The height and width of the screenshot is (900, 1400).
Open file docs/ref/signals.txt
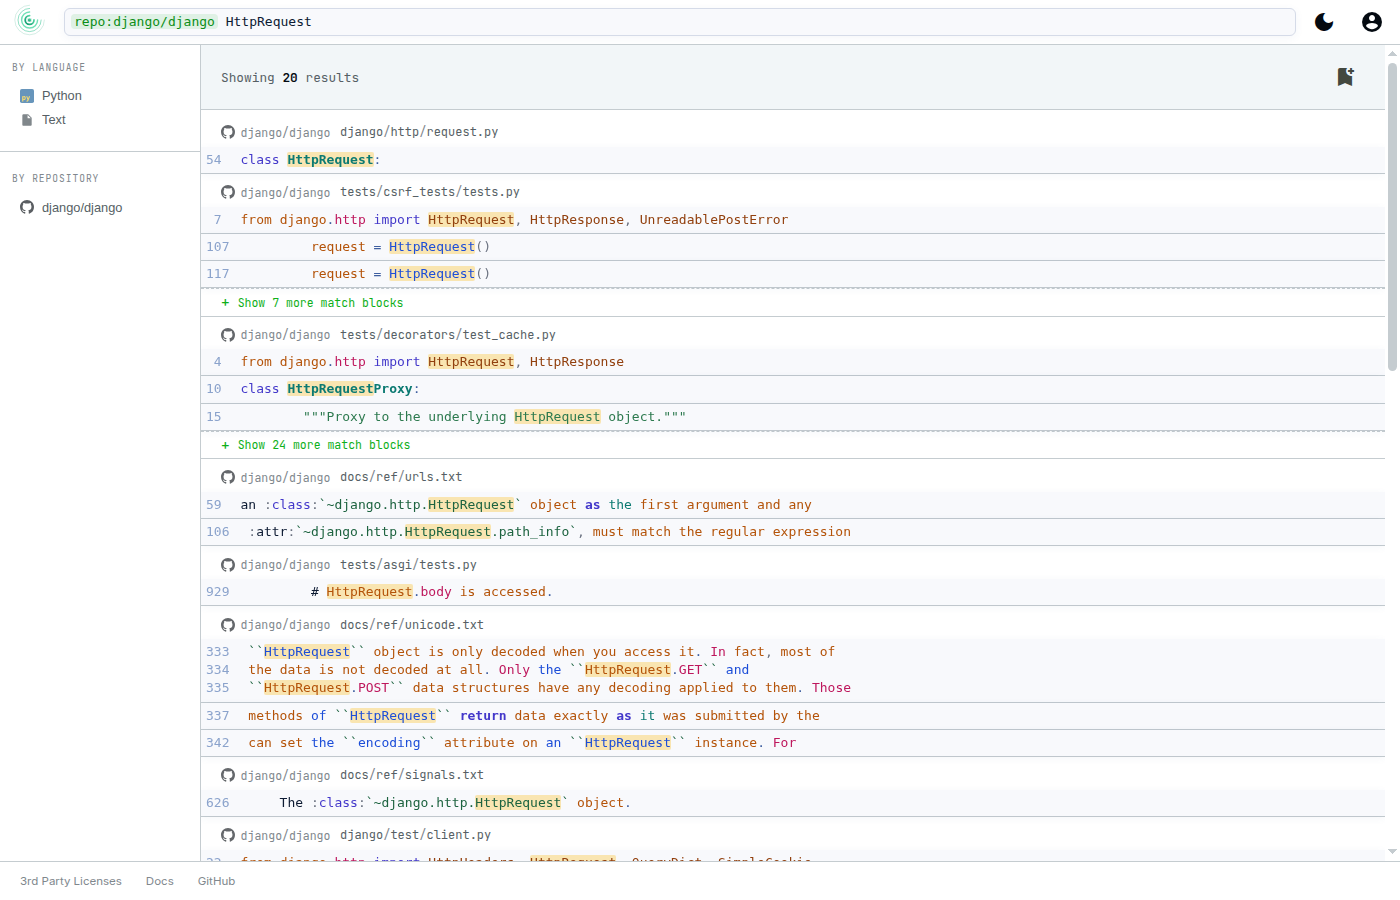pos(412,775)
